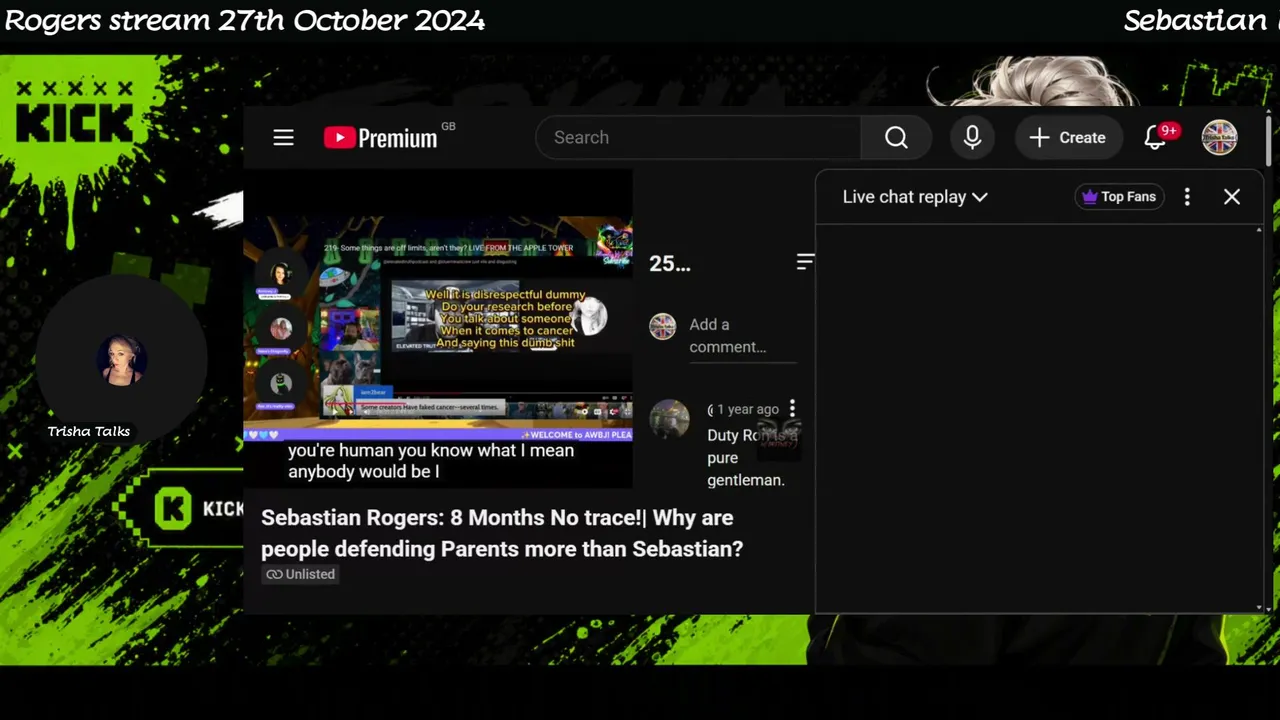This screenshot has height=720, width=1280.
Task: Expand the Live chat replay dropdown
Action: click(x=915, y=197)
